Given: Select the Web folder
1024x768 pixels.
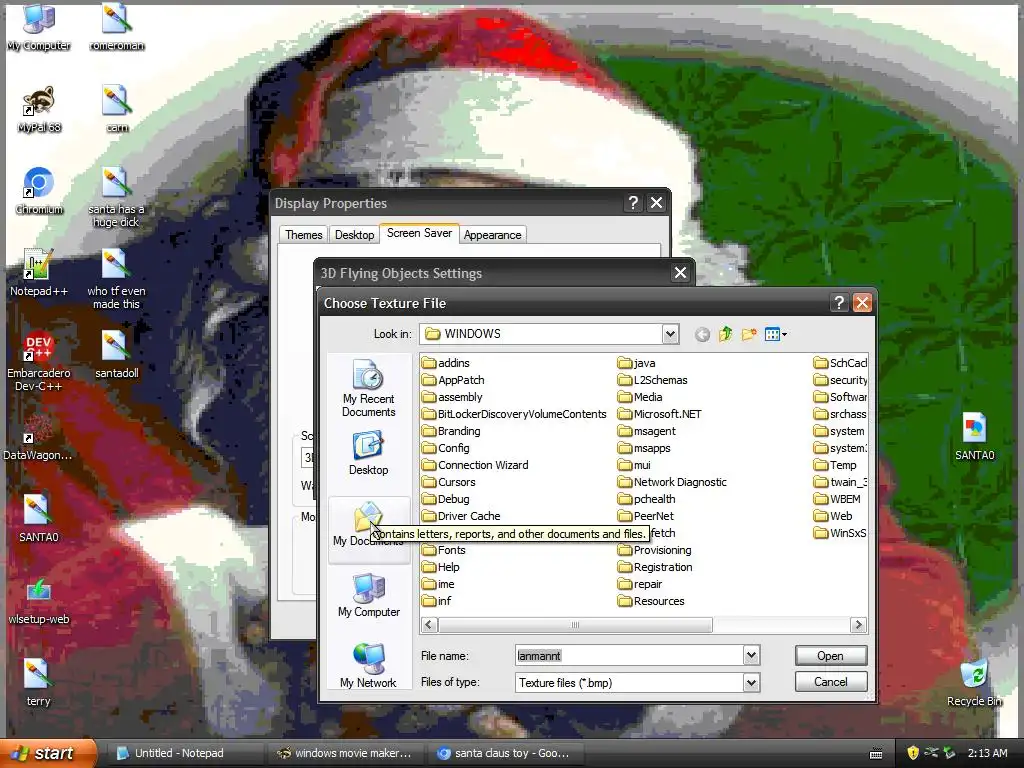Looking at the screenshot, I should 833,516.
